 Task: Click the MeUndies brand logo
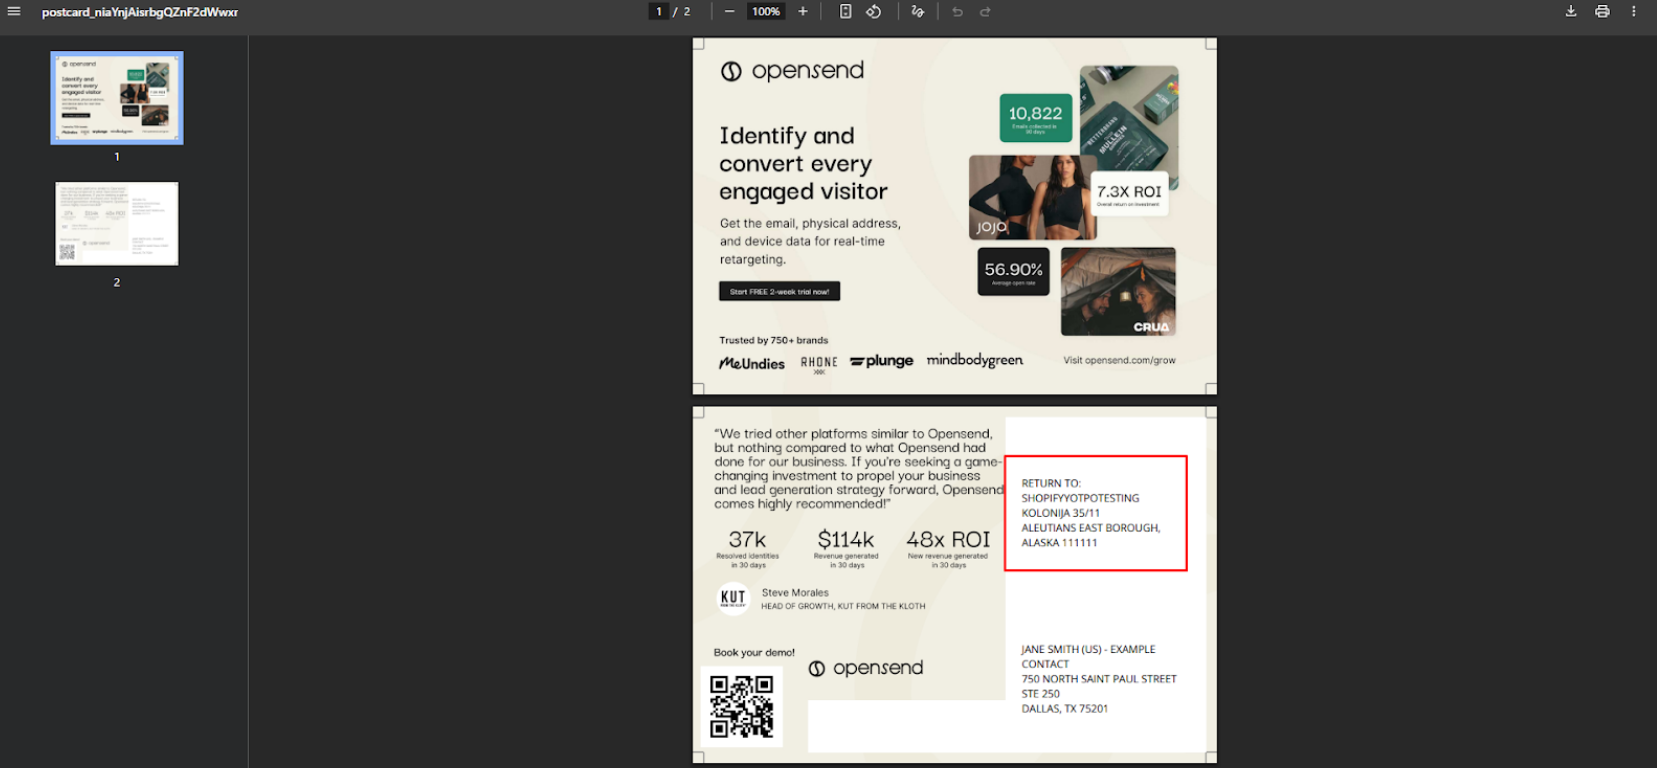coord(752,363)
